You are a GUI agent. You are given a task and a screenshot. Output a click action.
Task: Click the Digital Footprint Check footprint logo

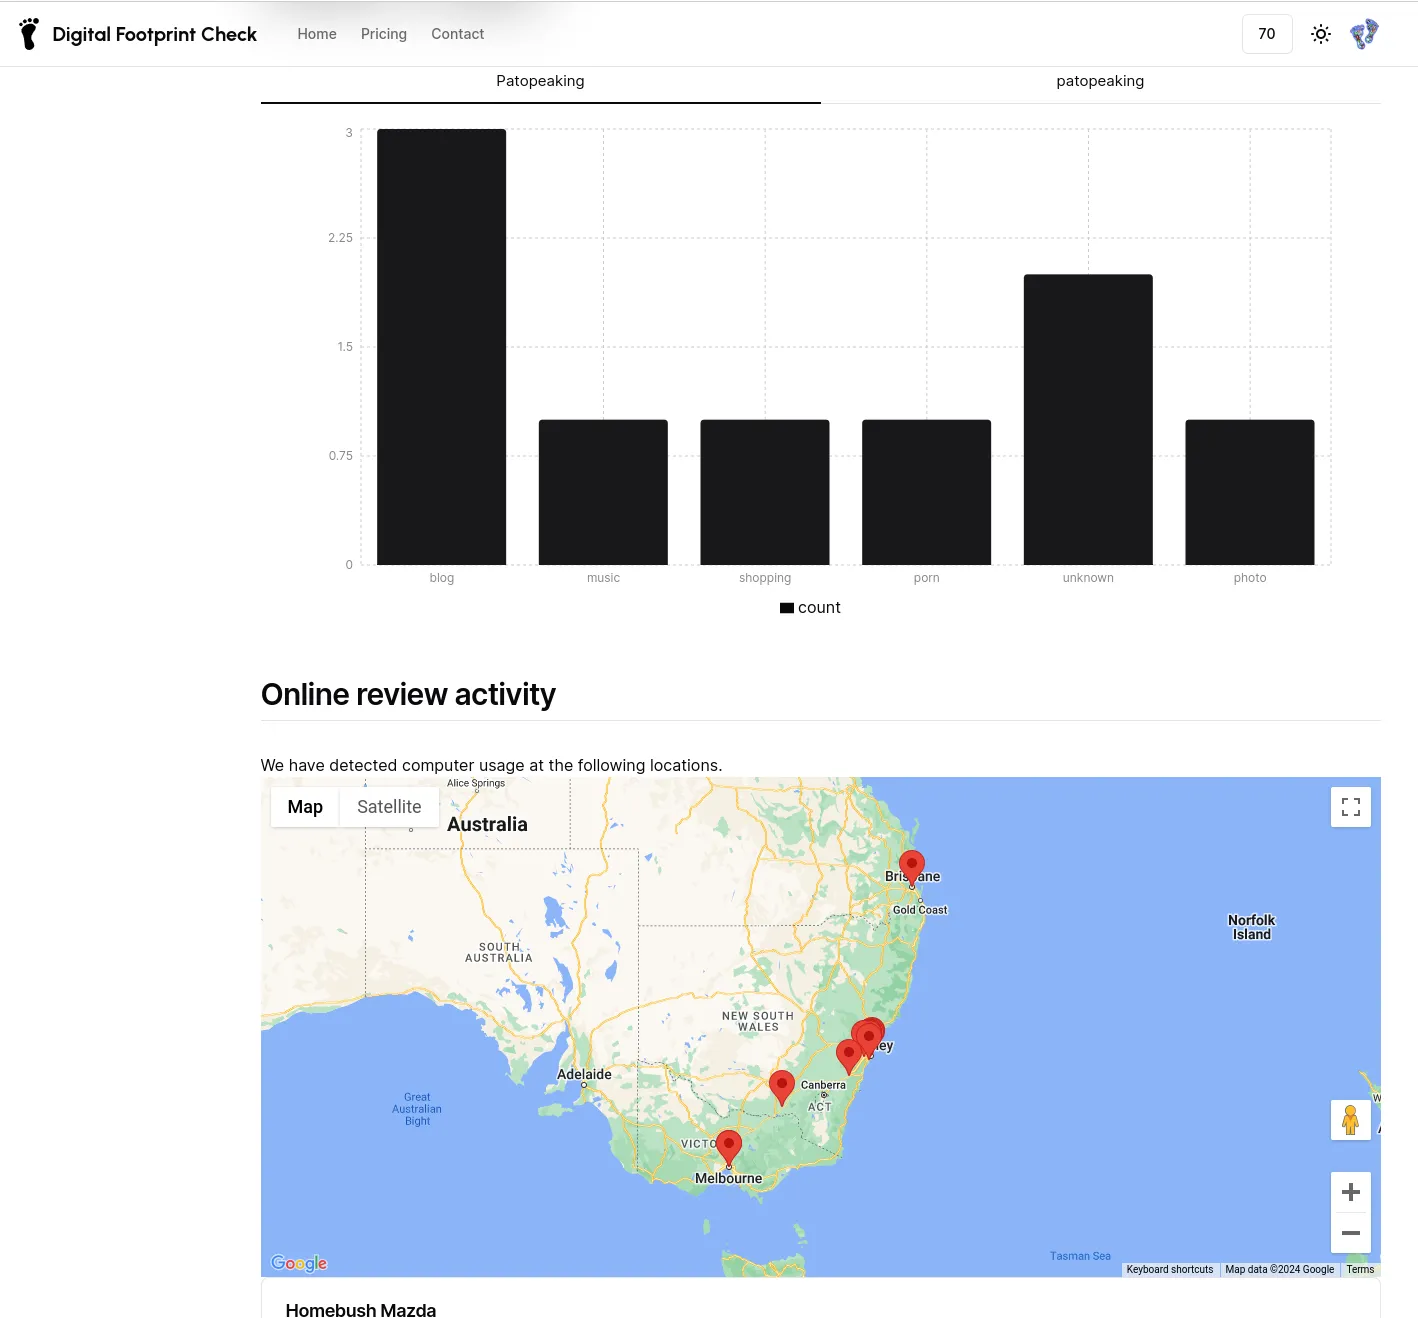click(x=29, y=33)
